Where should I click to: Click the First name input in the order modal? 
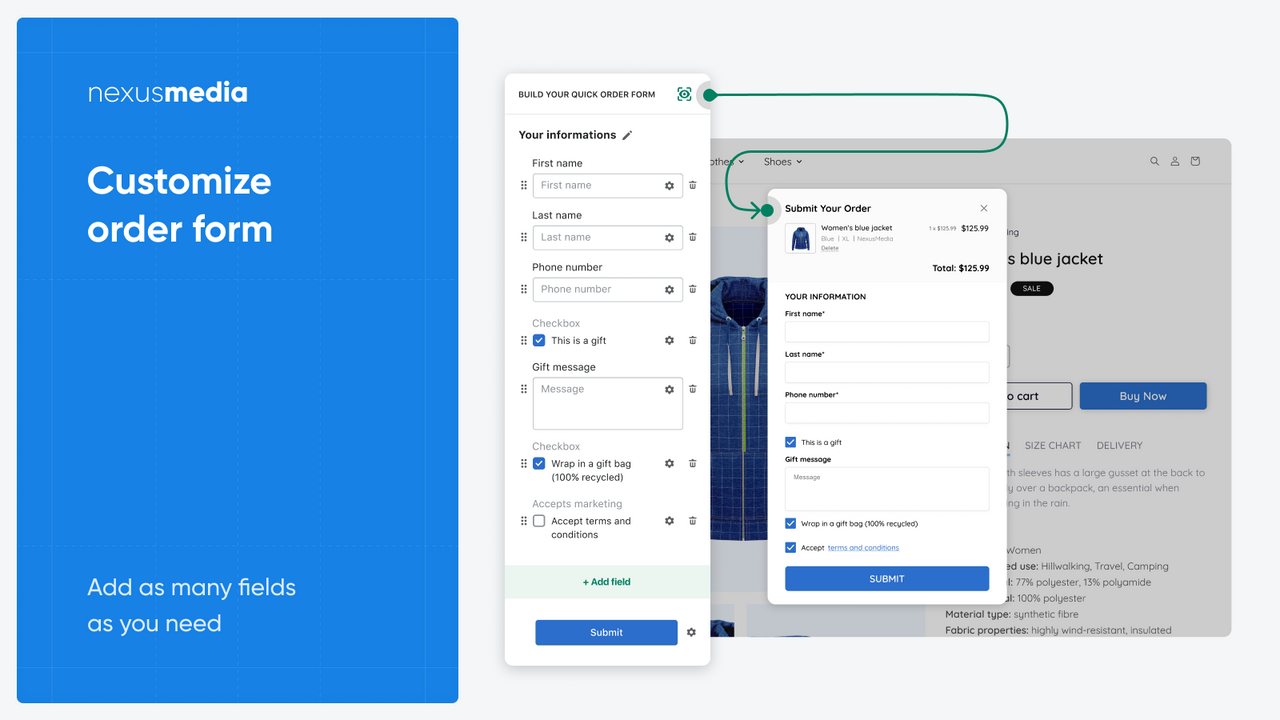click(x=887, y=331)
